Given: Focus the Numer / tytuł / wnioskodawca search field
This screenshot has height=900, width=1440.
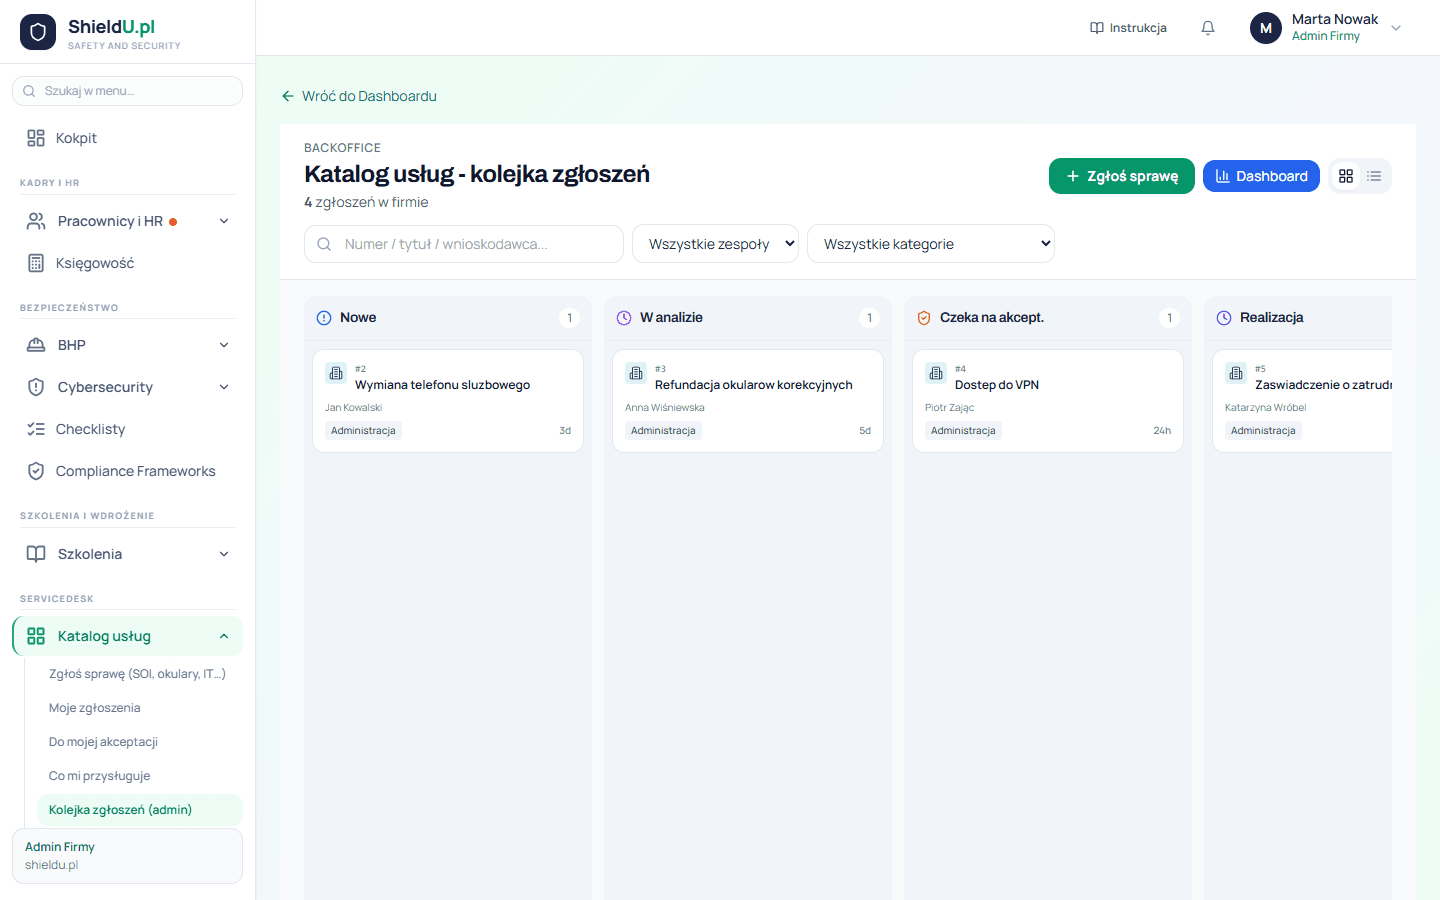Looking at the screenshot, I should (464, 244).
